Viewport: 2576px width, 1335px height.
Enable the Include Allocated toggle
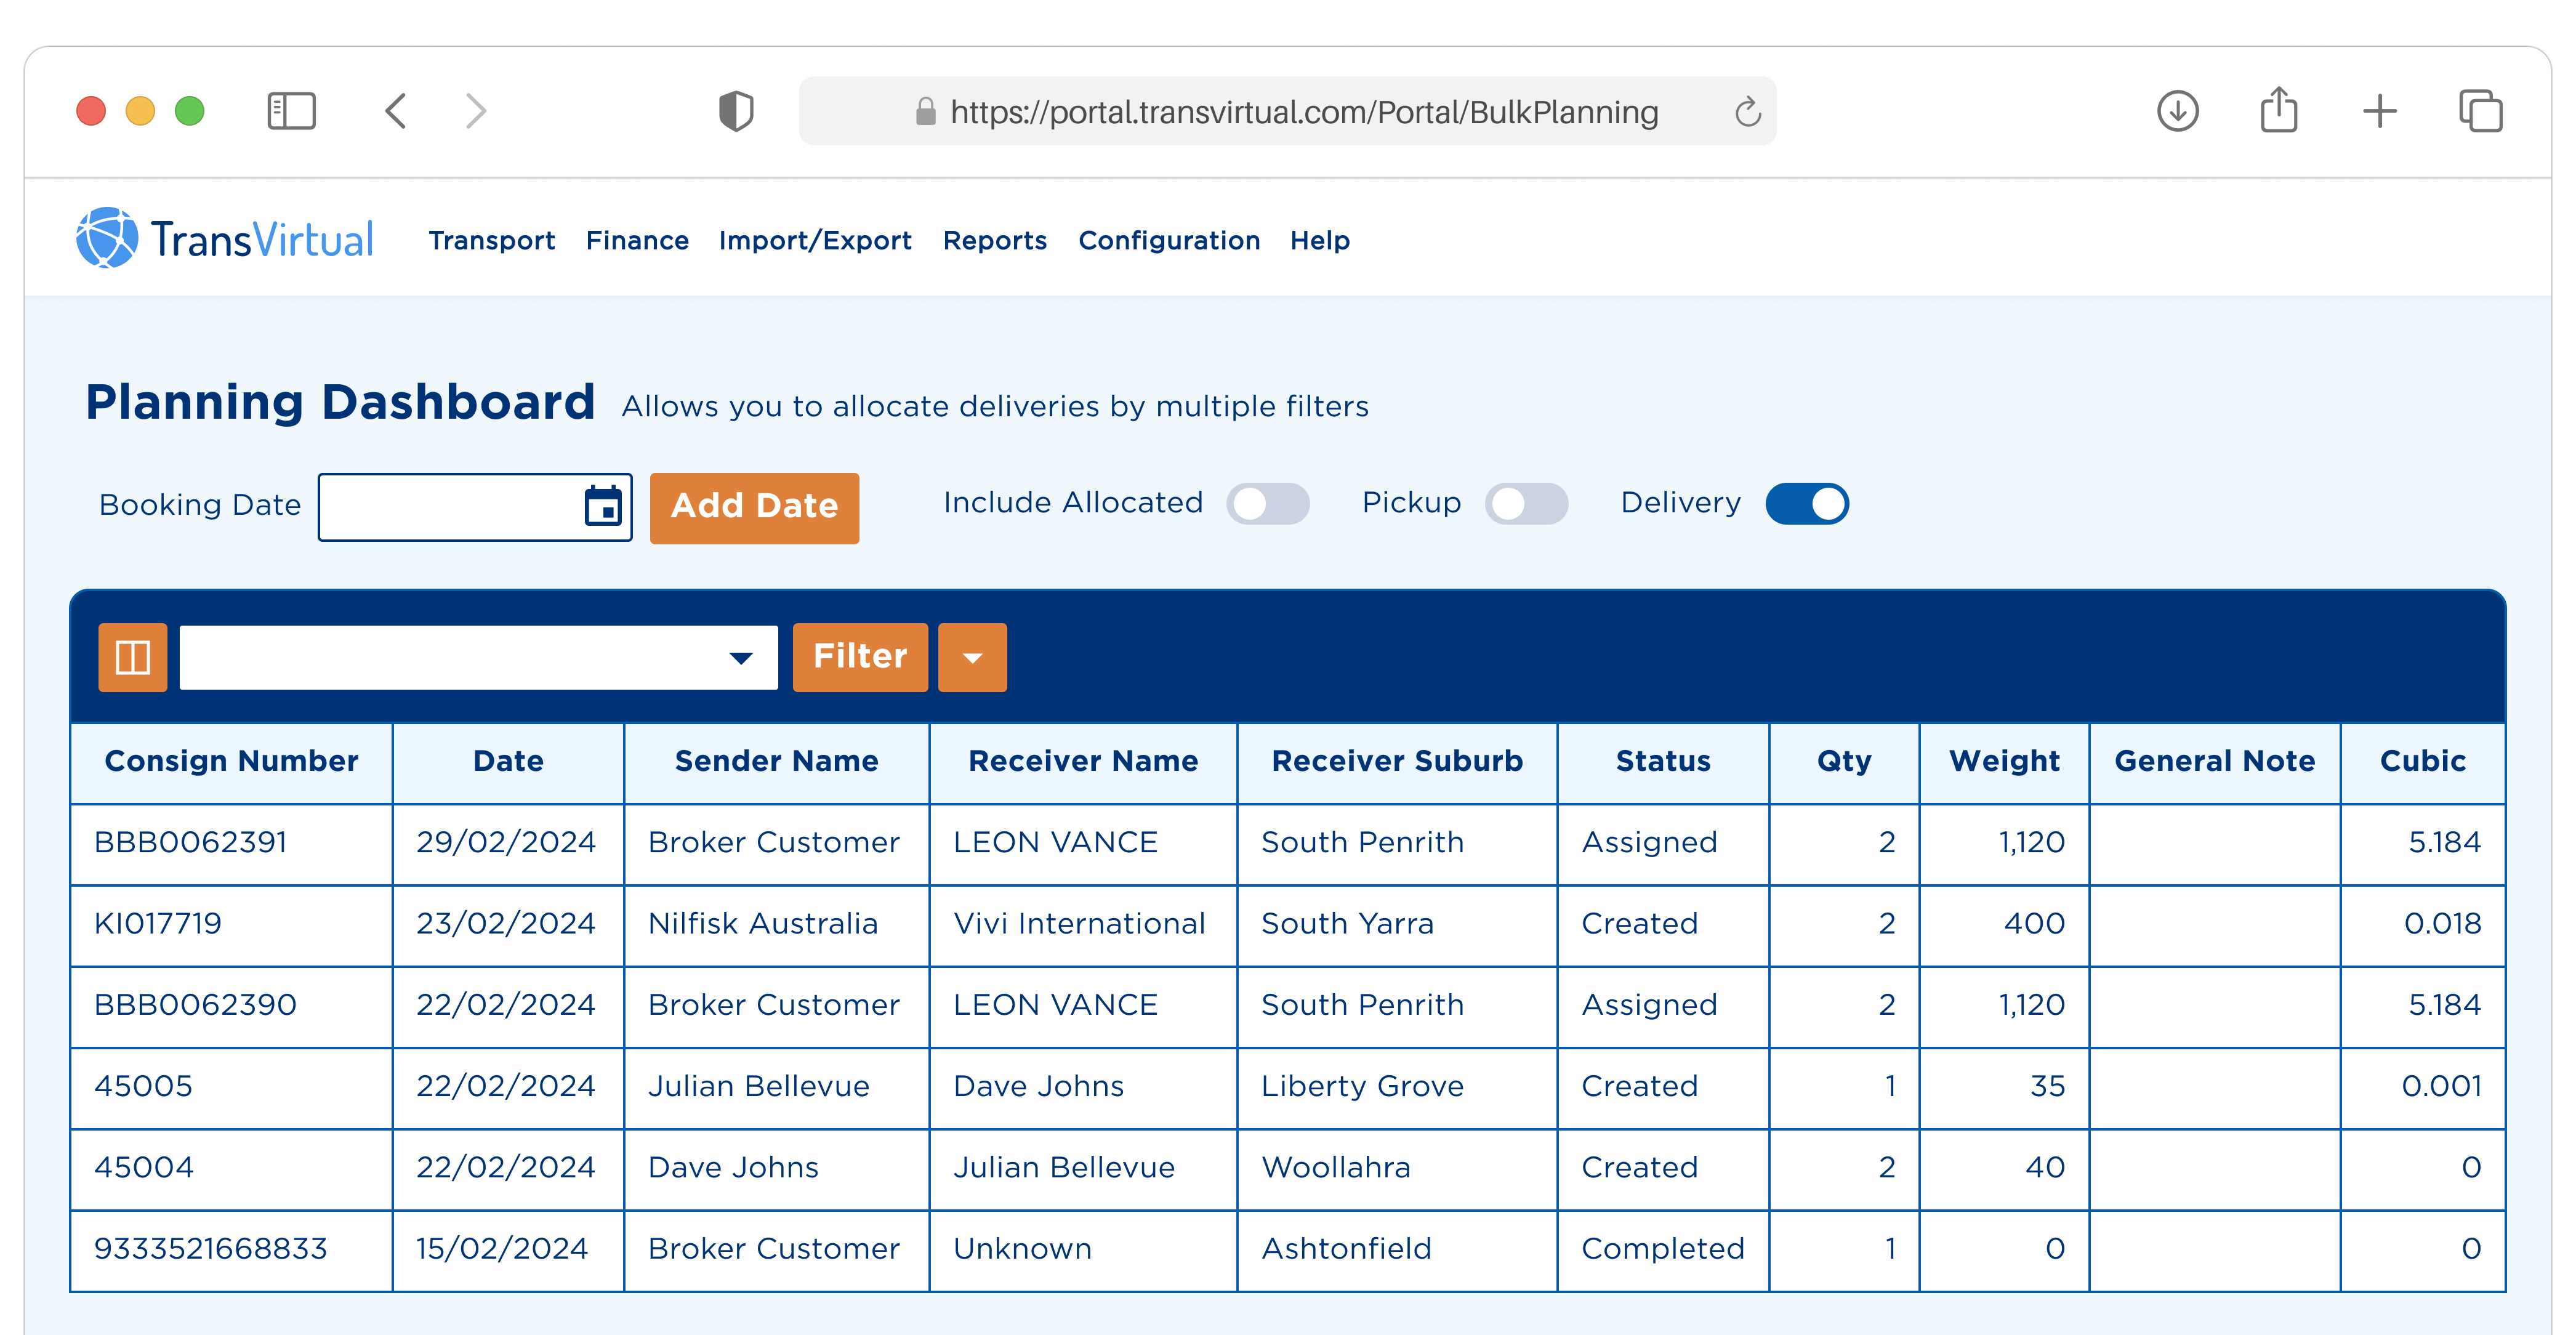pyautogui.click(x=1267, y=503)
